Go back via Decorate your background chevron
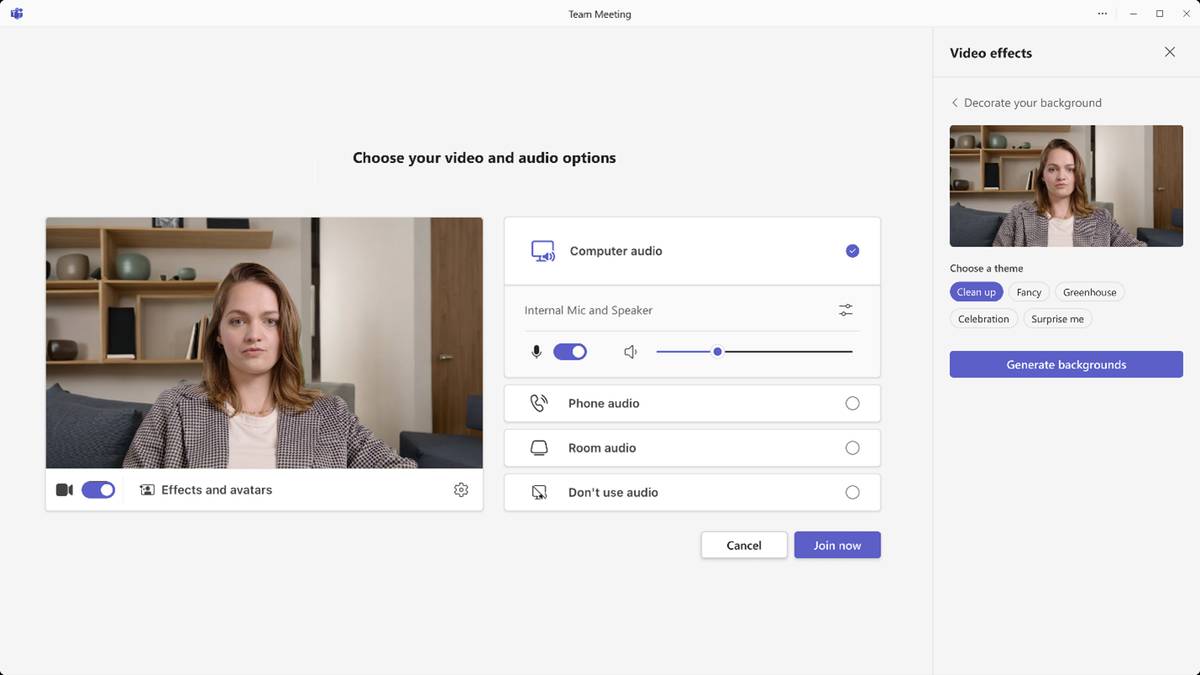1200x675 pixels. [x=955, y=103]
